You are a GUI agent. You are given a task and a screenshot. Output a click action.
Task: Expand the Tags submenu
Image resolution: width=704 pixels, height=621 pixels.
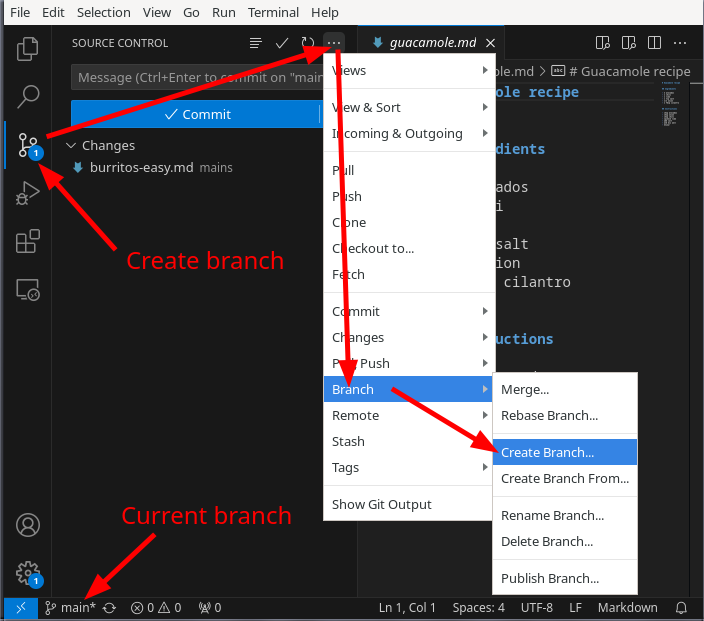(409, 467)
